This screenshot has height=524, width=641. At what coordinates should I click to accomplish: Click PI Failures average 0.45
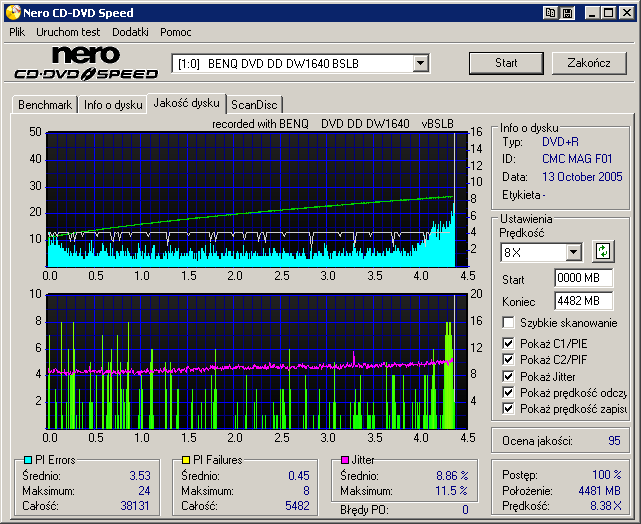click(299, 476)
